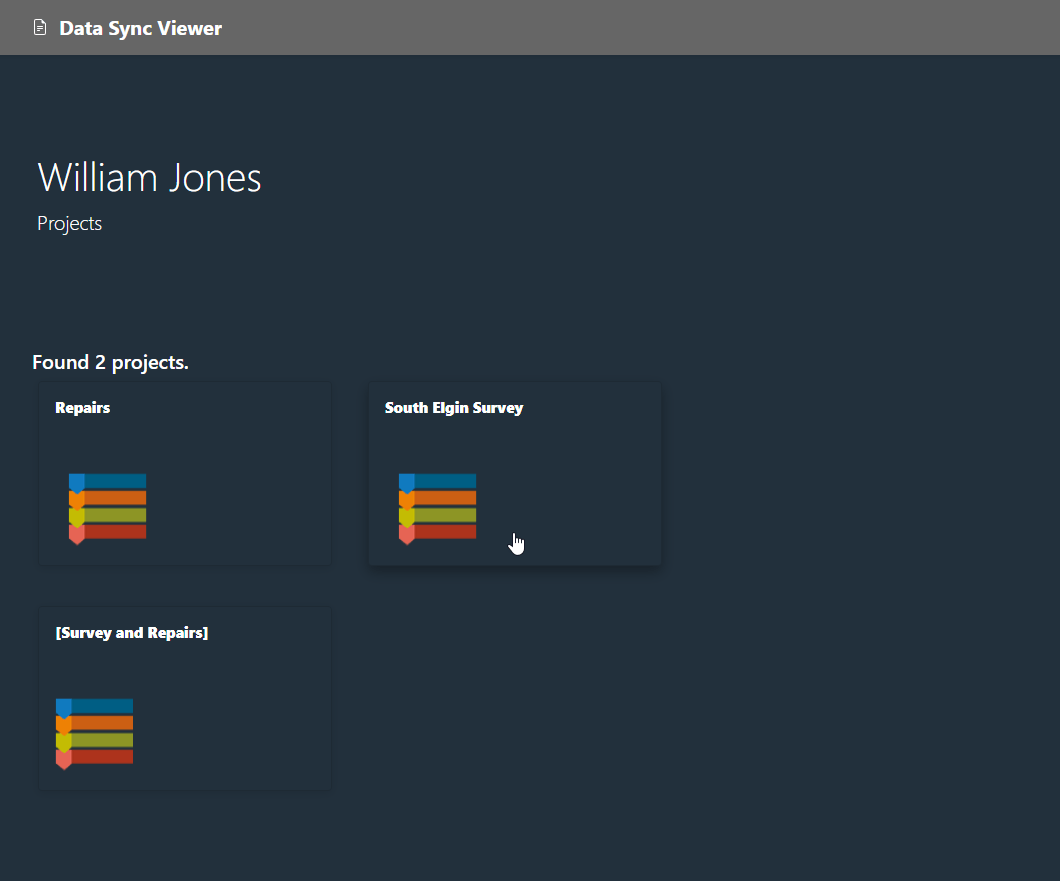Click the blue arrow tab on [Survey and Repairs] icon
Image resolution: width=1060 pixels, height=881 pixels.
click(x=63, y=707)
